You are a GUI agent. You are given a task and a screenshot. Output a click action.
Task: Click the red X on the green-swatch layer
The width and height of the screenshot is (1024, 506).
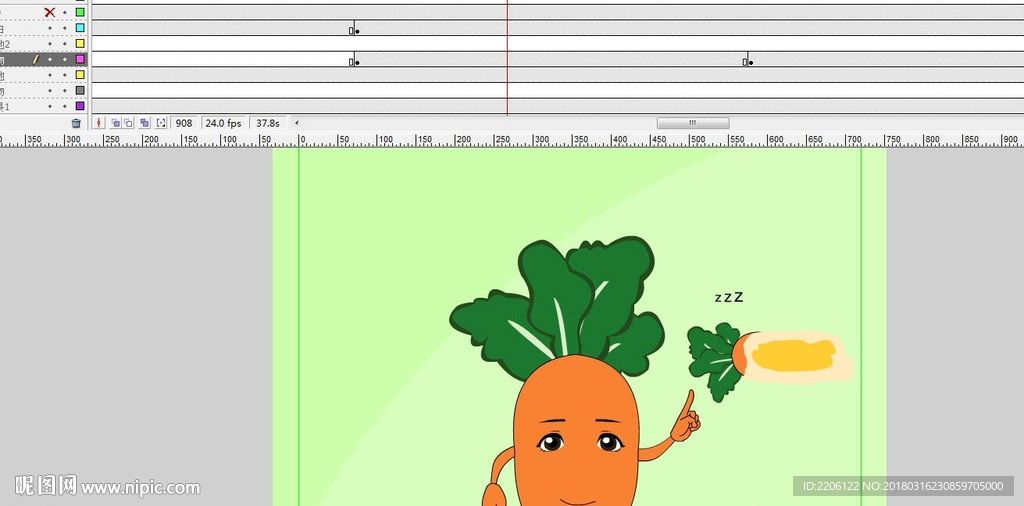[50, 12]
